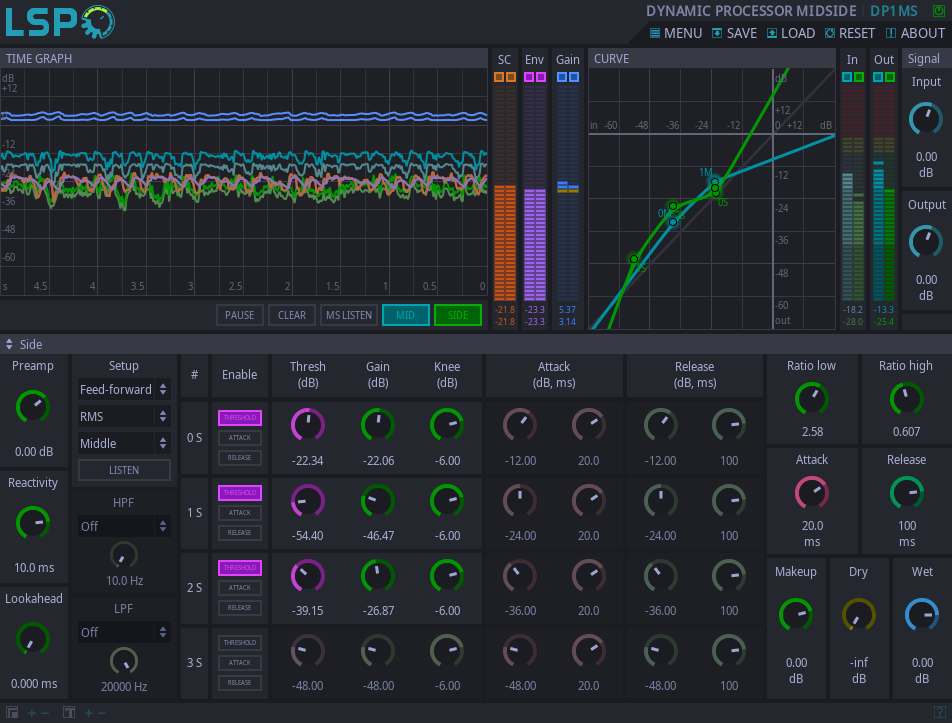Click the LSP gear logo
This screenshot has width=952, height=723.
click(60, 21)
